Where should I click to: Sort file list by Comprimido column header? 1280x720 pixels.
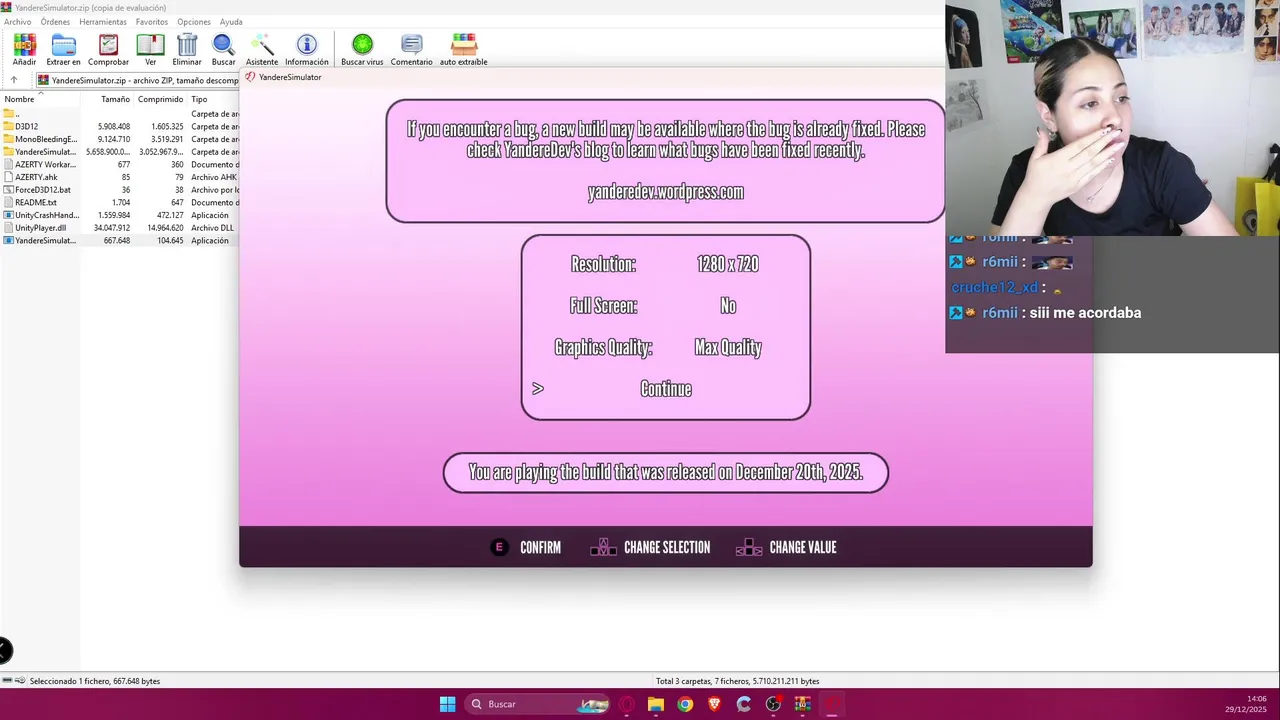pyautogui.click(x=160, y=99)
